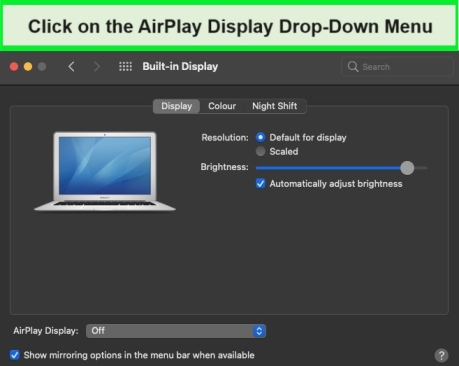Select Default for display resolution
This screenshot has height=366, width=459.
[x=260, y=137]
